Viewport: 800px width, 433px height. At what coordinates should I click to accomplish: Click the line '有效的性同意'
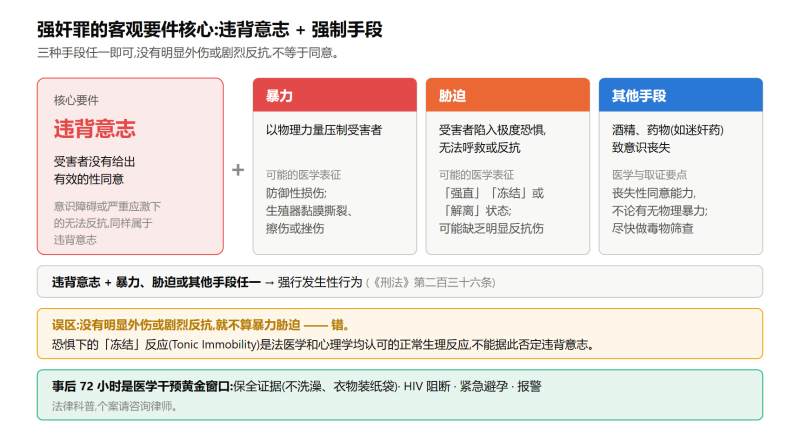89,179
